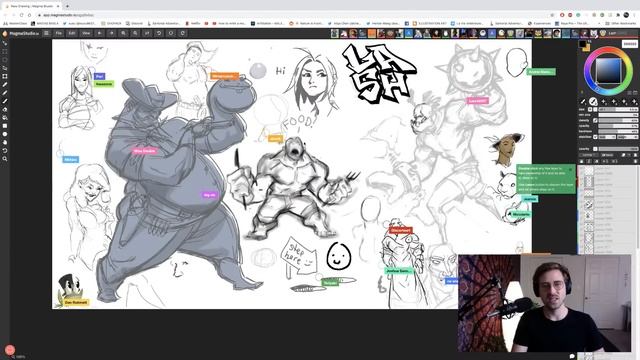Image resolution: width=640 pixels, height=360 pixels.
Task: Click the orange background color swatch
Action: click(587, 48)
